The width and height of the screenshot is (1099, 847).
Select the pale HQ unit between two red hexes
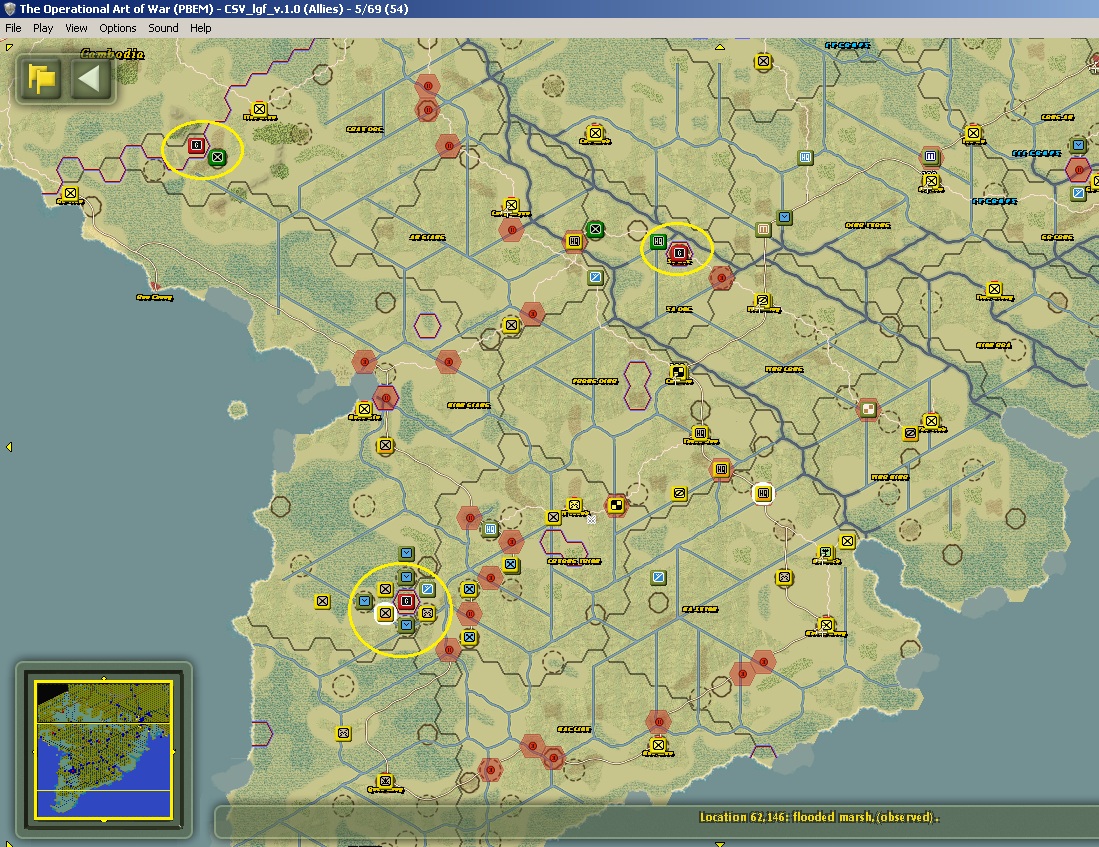(491, 529)
